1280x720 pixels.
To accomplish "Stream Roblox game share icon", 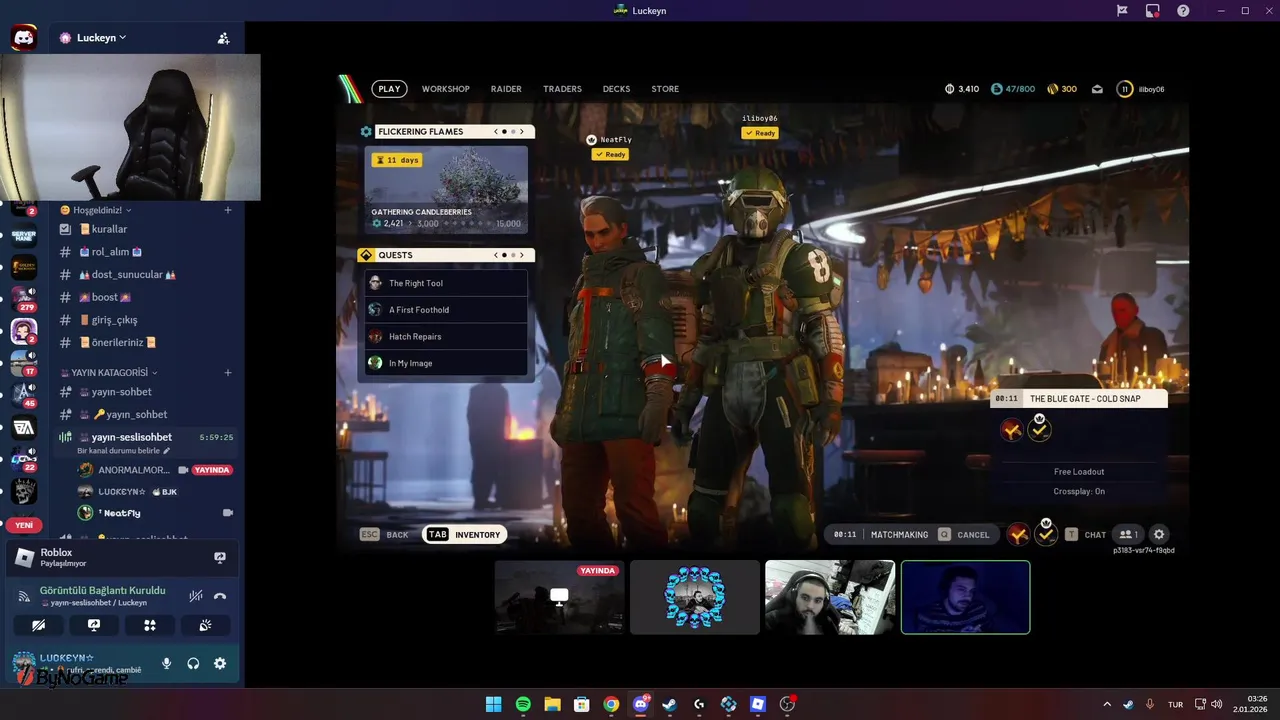I will [x=220, y=558].
